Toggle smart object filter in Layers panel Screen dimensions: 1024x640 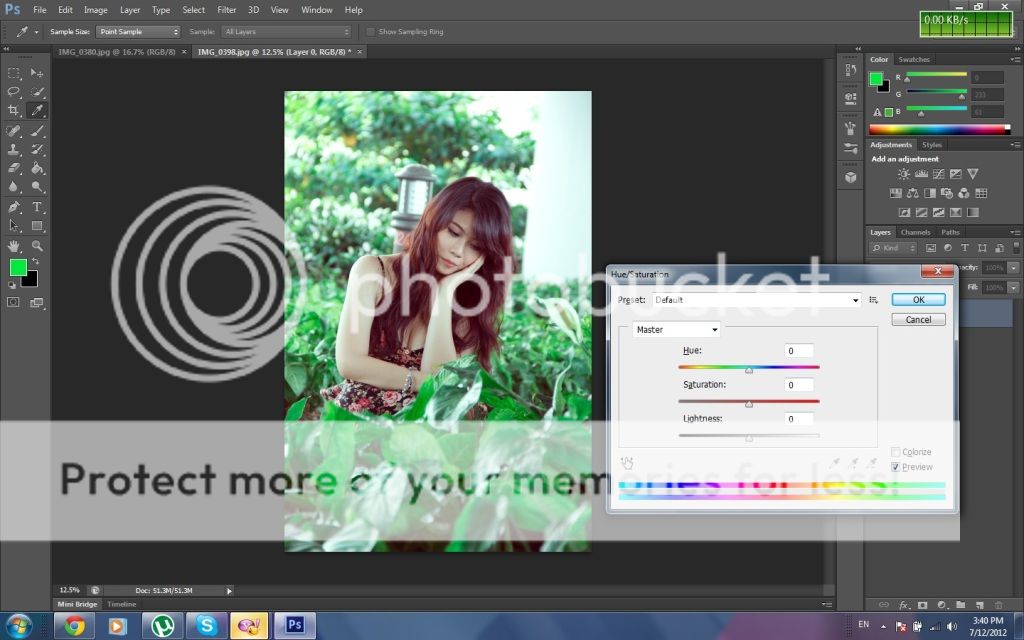[x=999, y=248]
